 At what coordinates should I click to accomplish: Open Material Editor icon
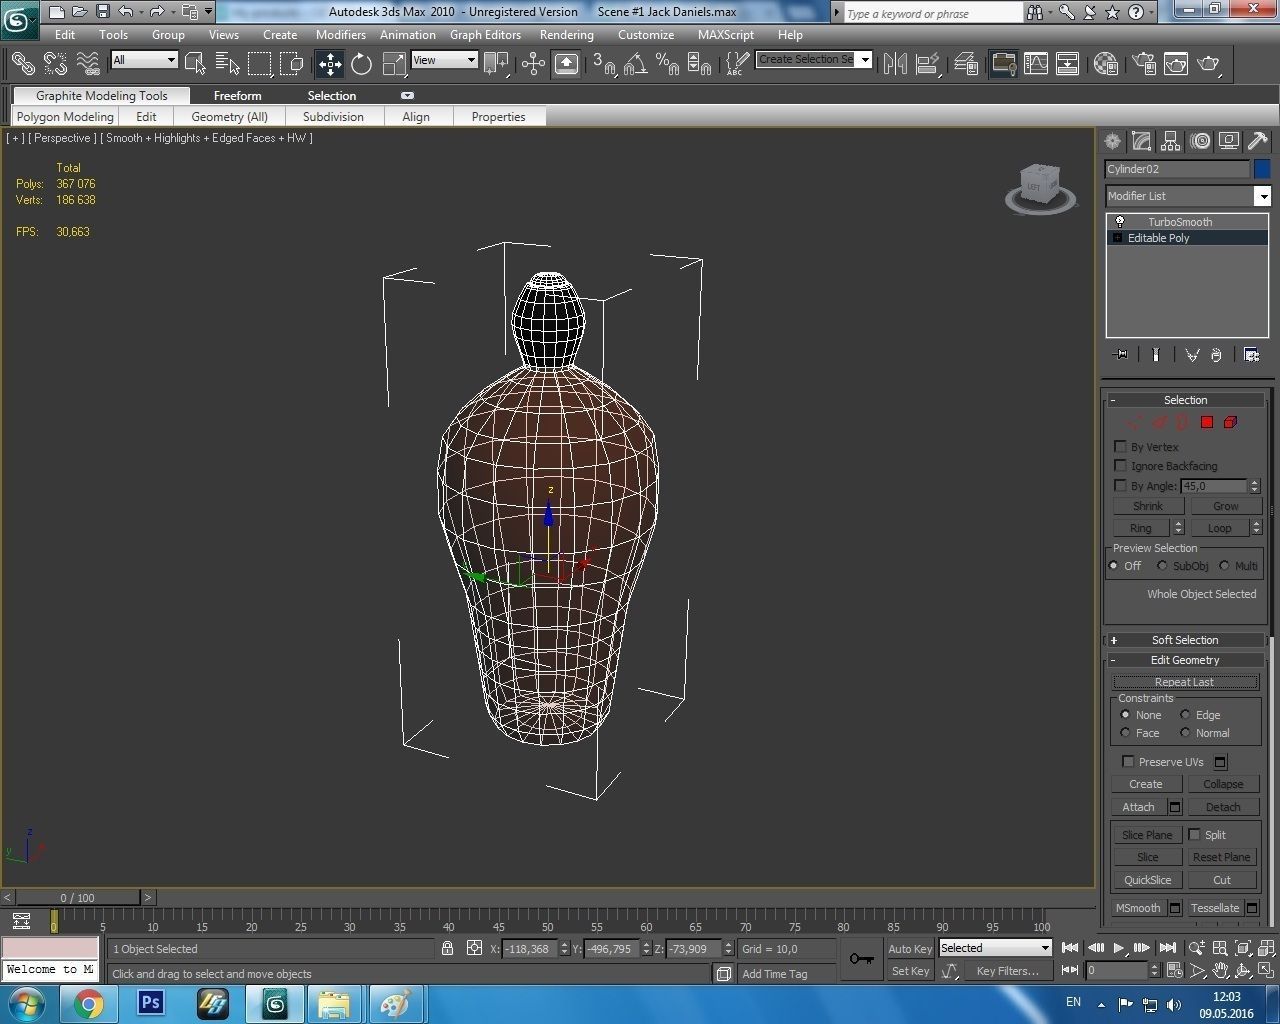(x=1106, y=64)
